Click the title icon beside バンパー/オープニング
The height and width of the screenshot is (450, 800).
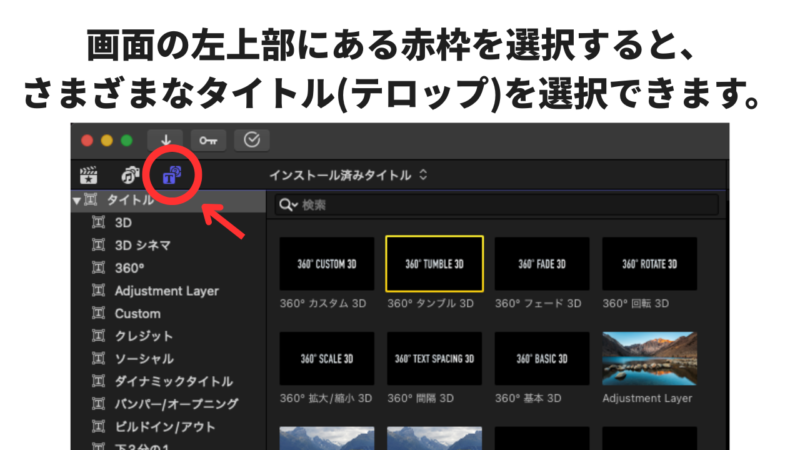[98, 404]
